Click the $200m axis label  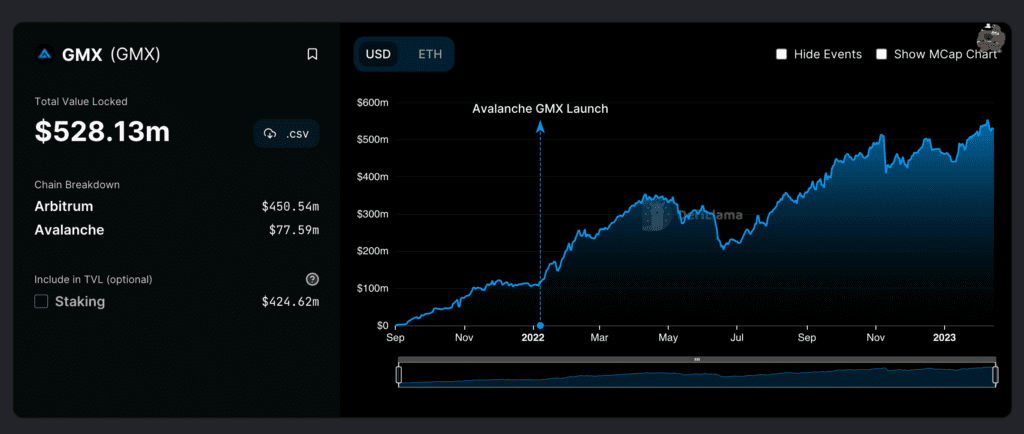tap(373, 251)
